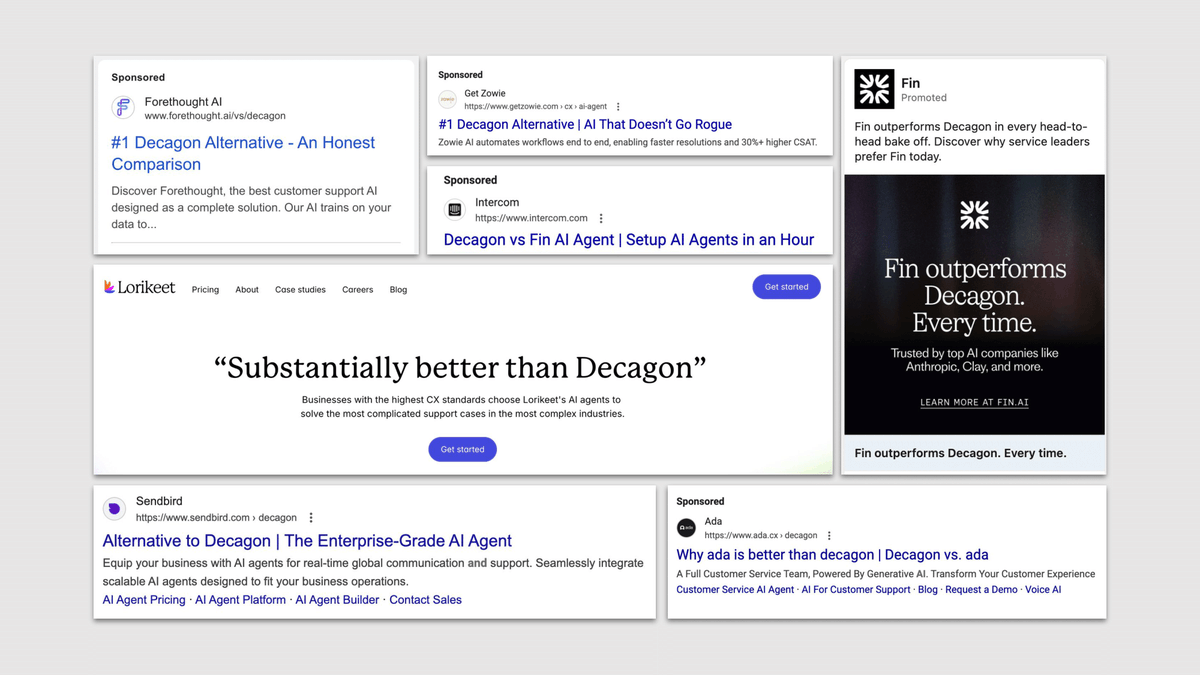
Task: Open Ada Voice AI sitelink
Action: tap(1043, 590)
